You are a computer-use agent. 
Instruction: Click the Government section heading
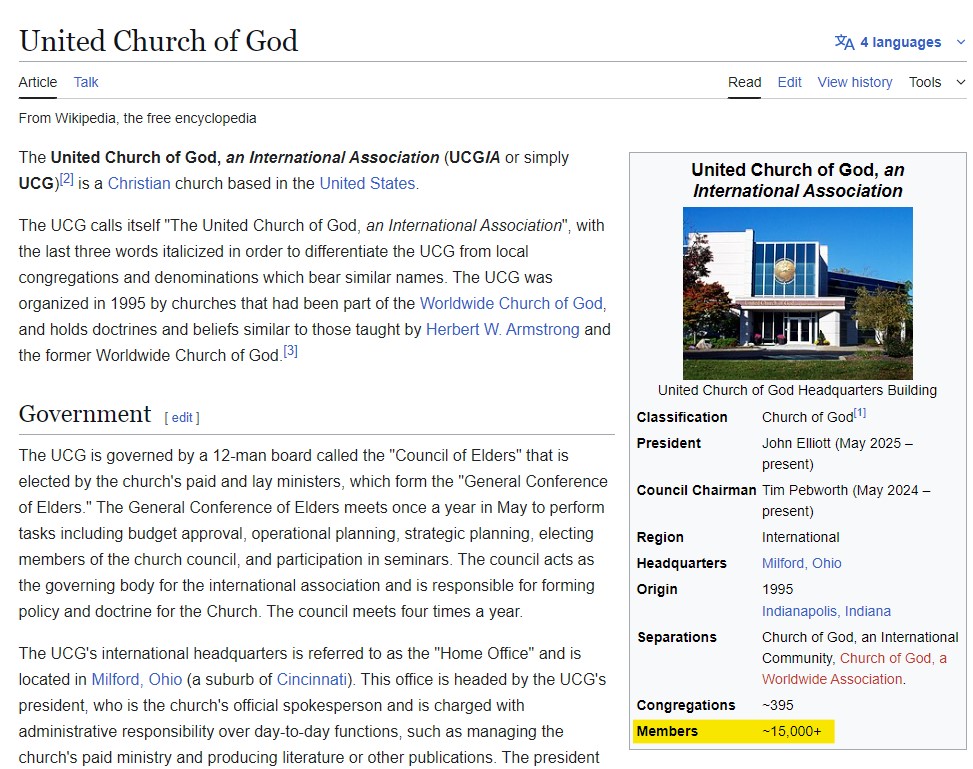(85, 414)
